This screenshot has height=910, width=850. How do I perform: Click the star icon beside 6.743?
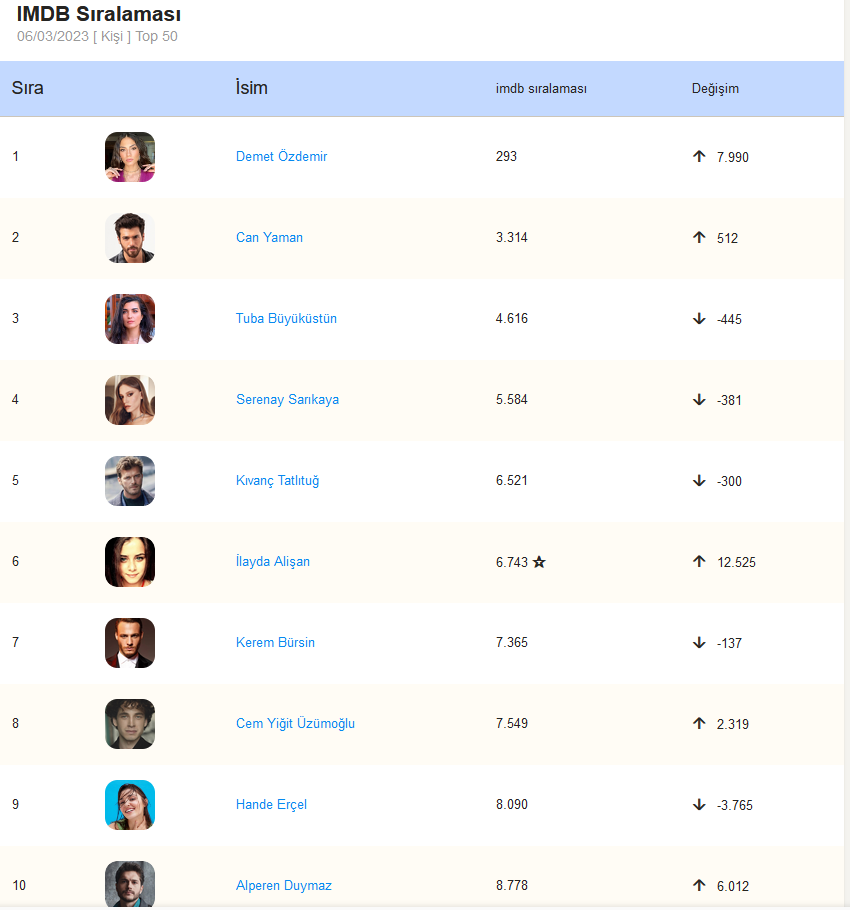pos(539,562)
